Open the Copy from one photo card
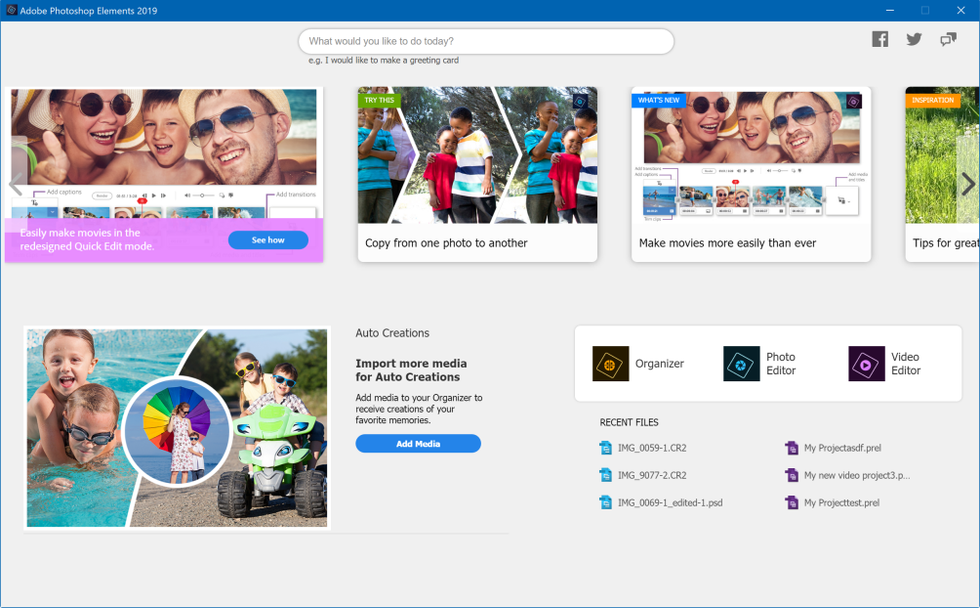 [x=477, y=175]
